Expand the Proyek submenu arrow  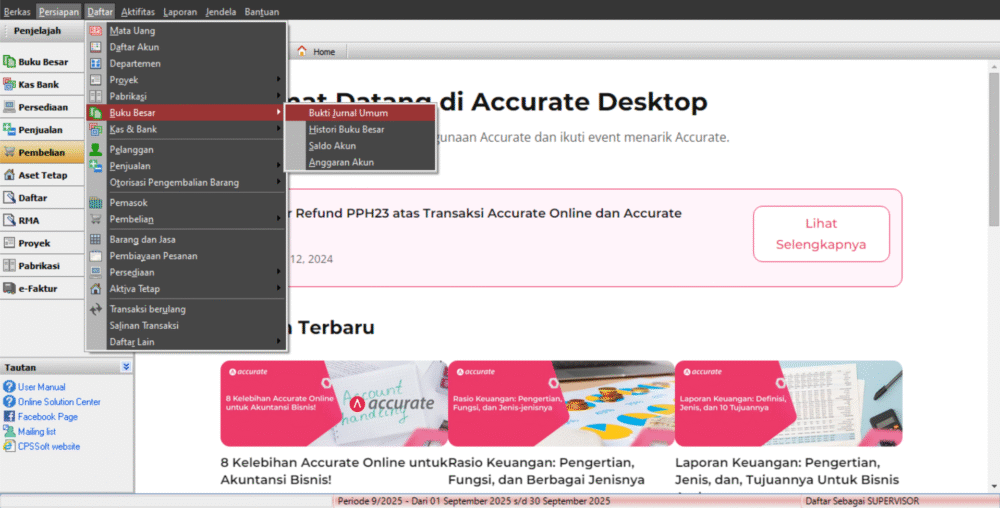[279, 80]
